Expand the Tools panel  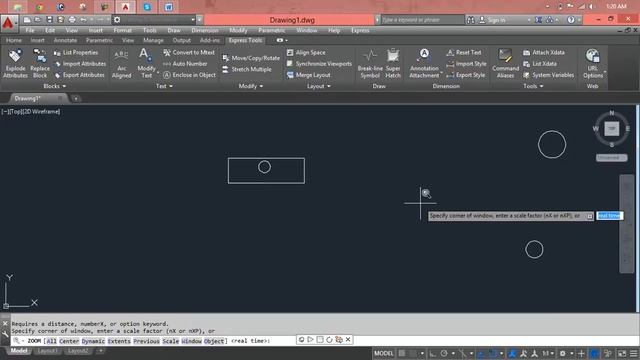(533, 86)
